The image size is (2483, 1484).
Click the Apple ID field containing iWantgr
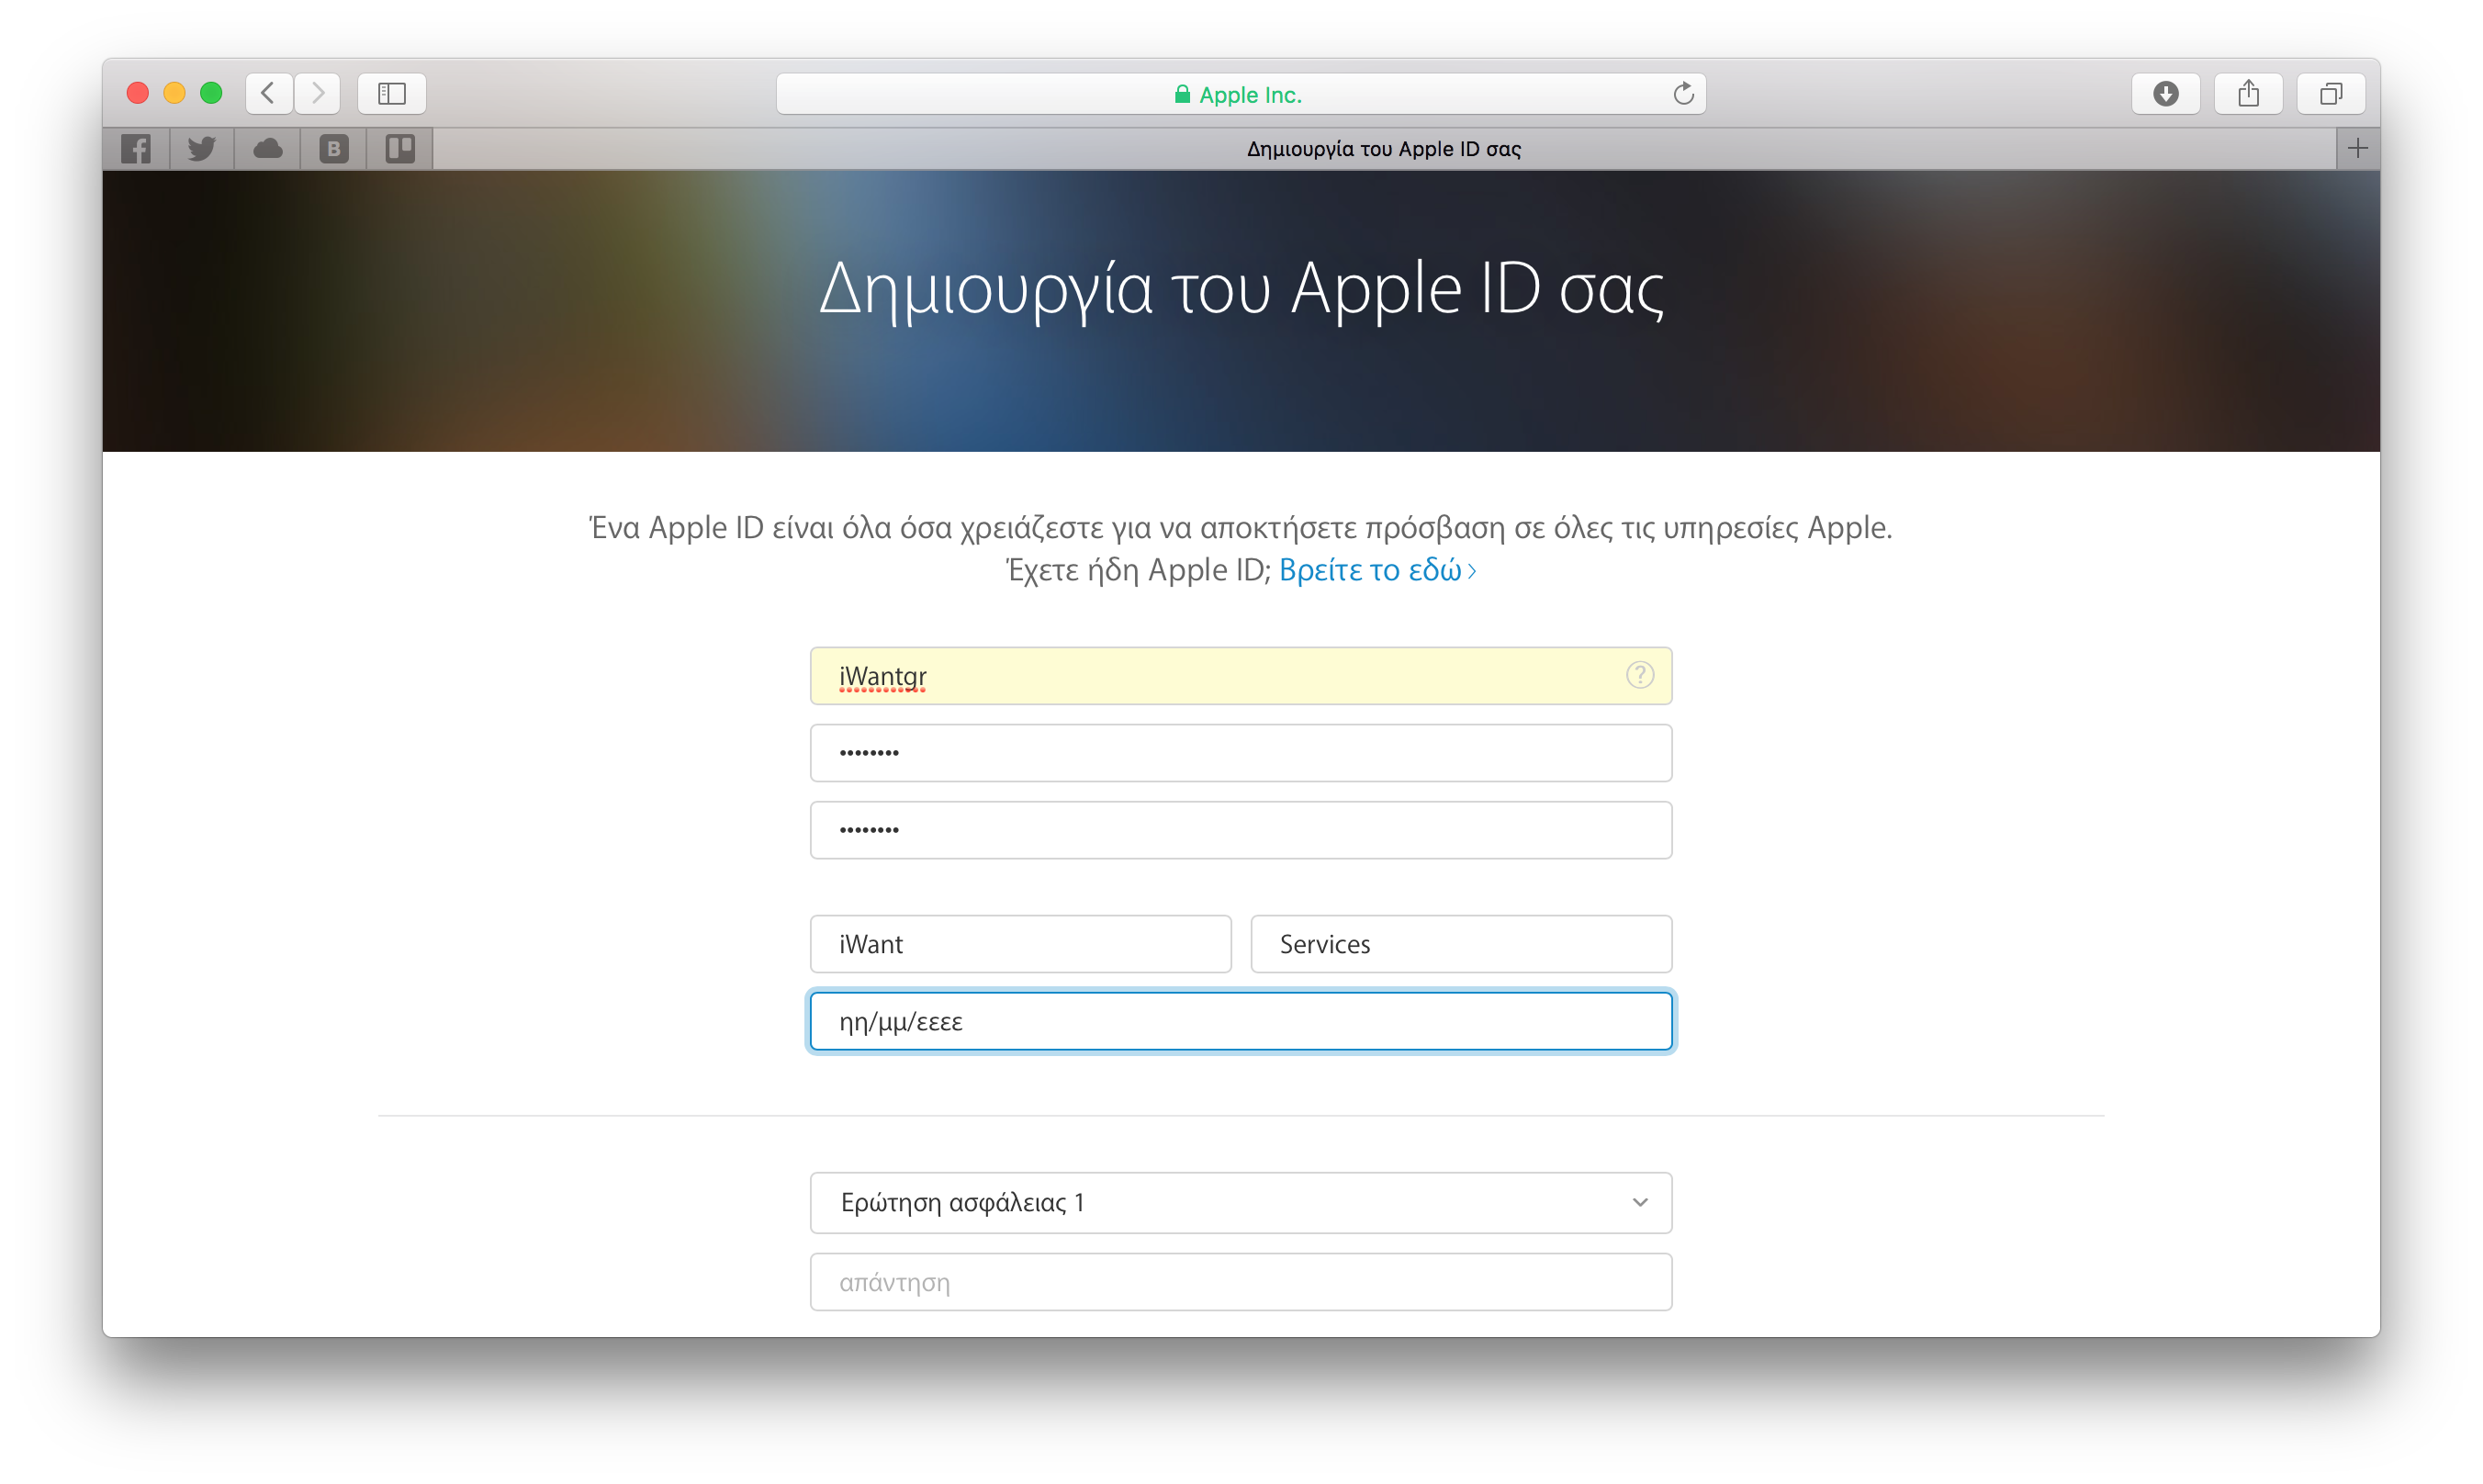(x=1241, y=676)
